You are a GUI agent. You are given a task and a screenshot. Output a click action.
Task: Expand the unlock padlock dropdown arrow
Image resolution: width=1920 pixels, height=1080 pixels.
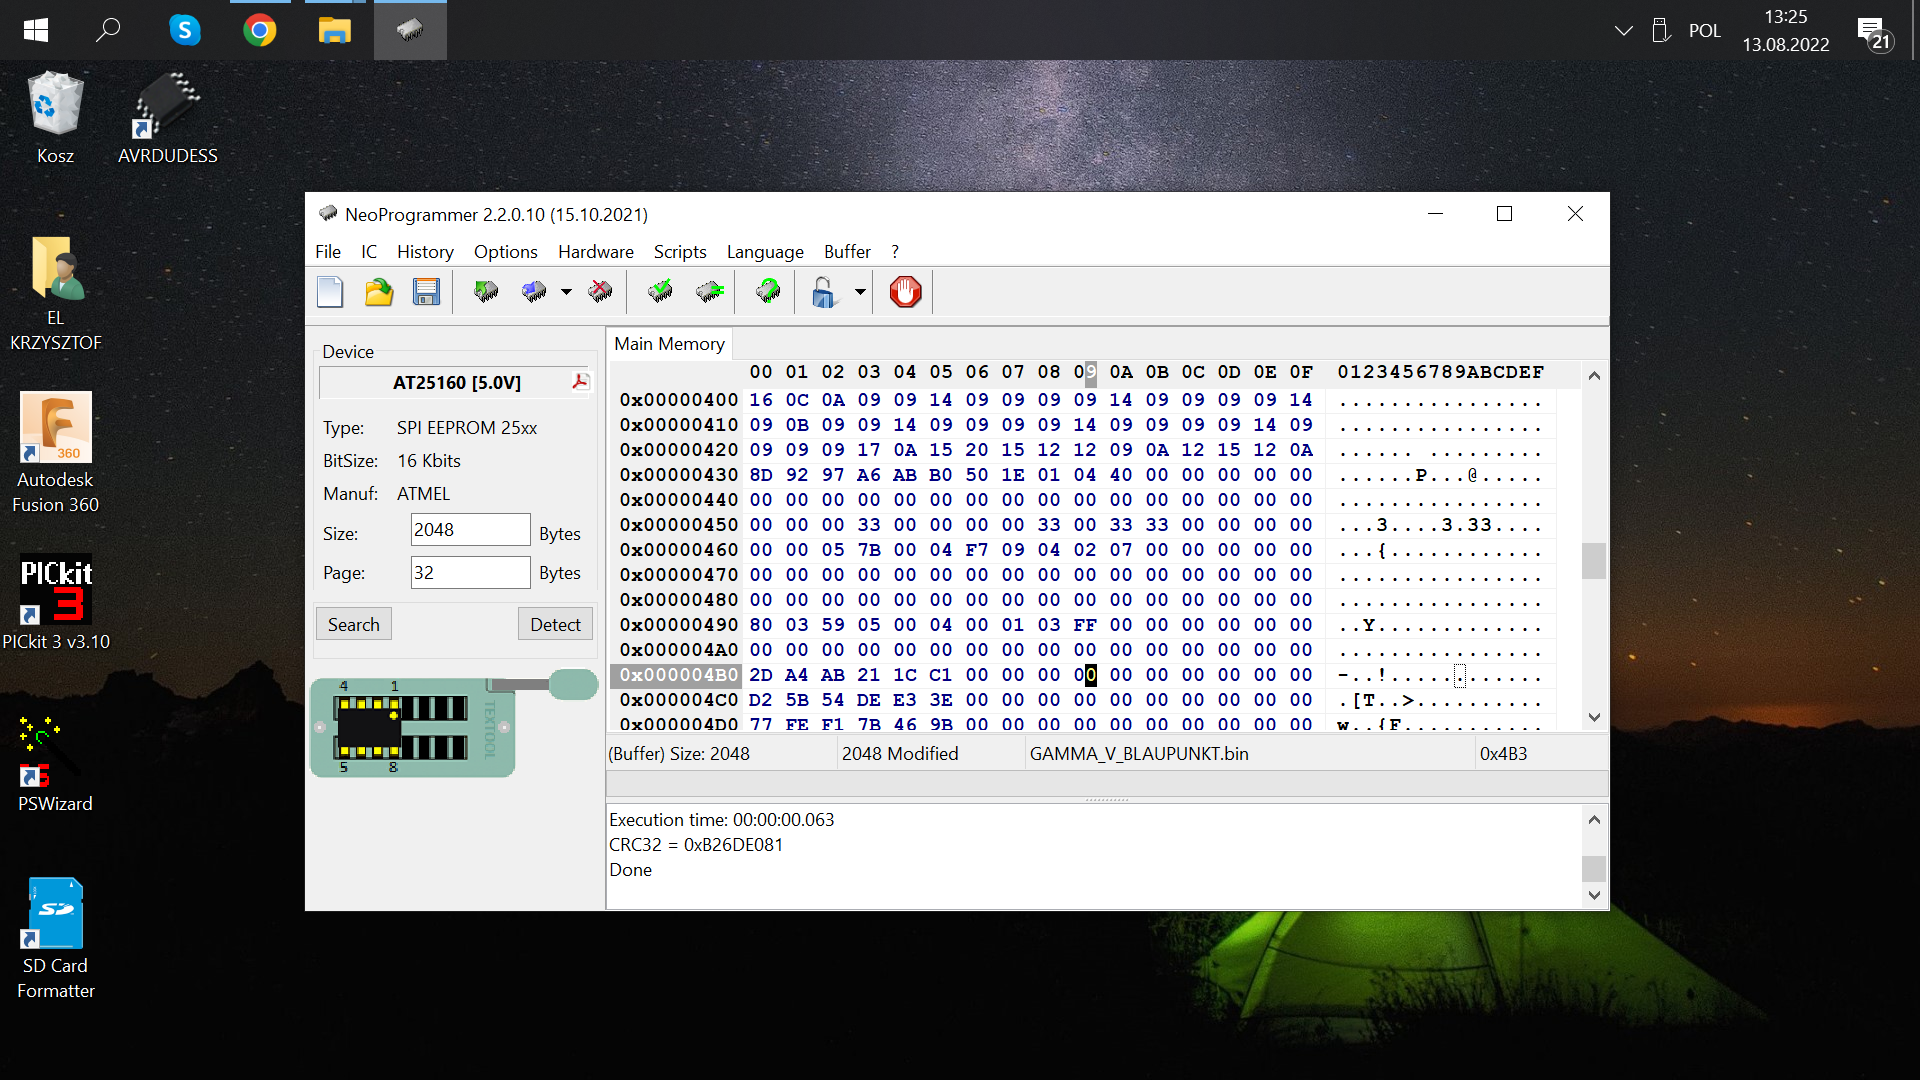click(860, 292)
